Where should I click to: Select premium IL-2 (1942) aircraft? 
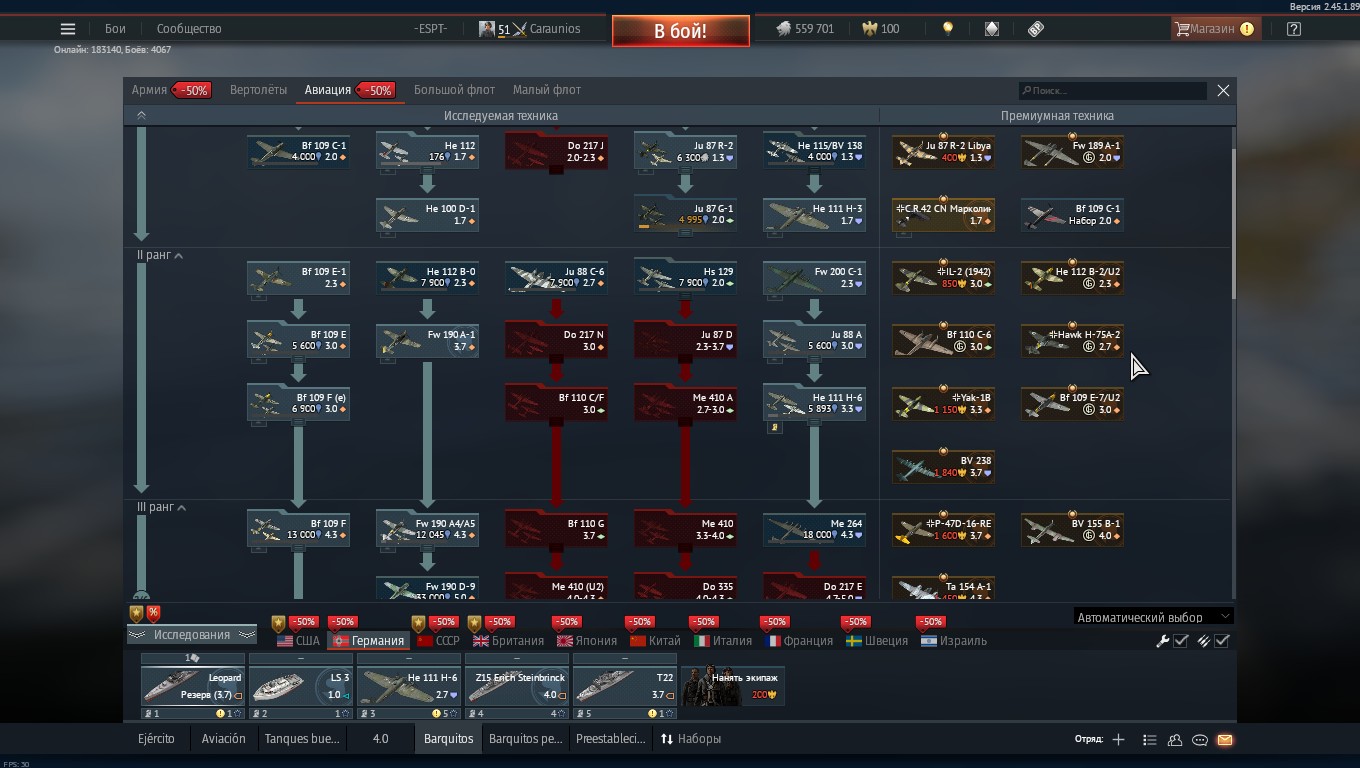[943, 278]
